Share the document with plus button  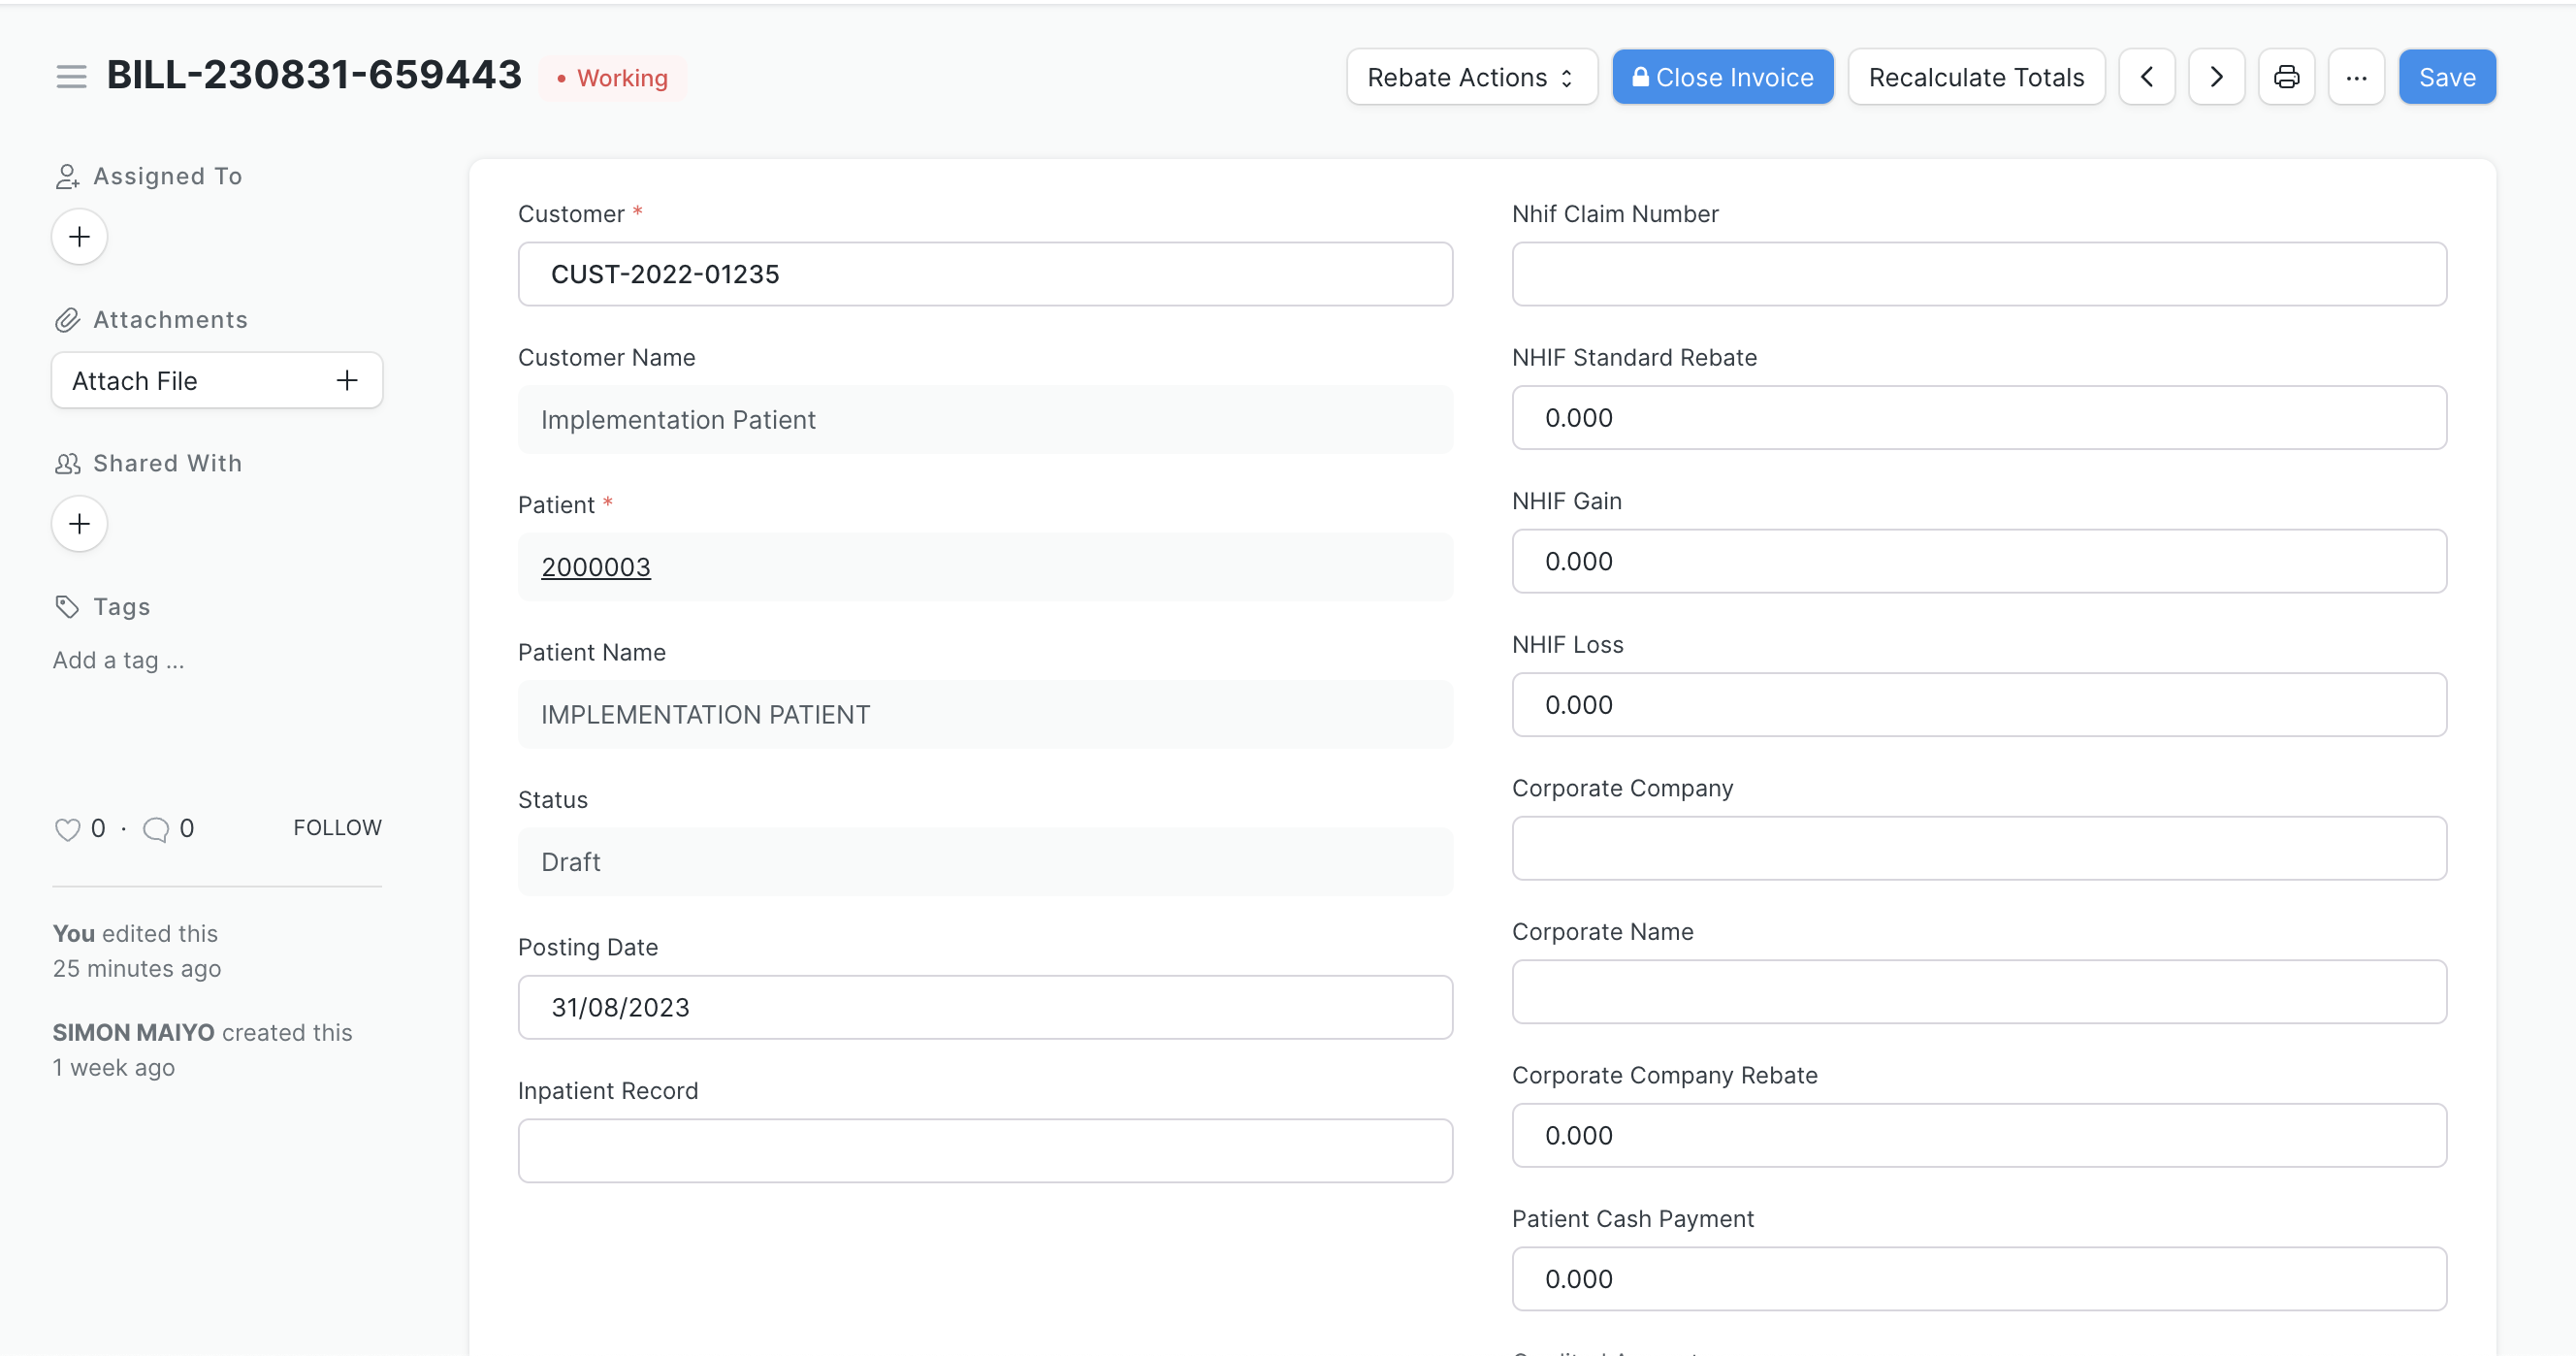79,523
